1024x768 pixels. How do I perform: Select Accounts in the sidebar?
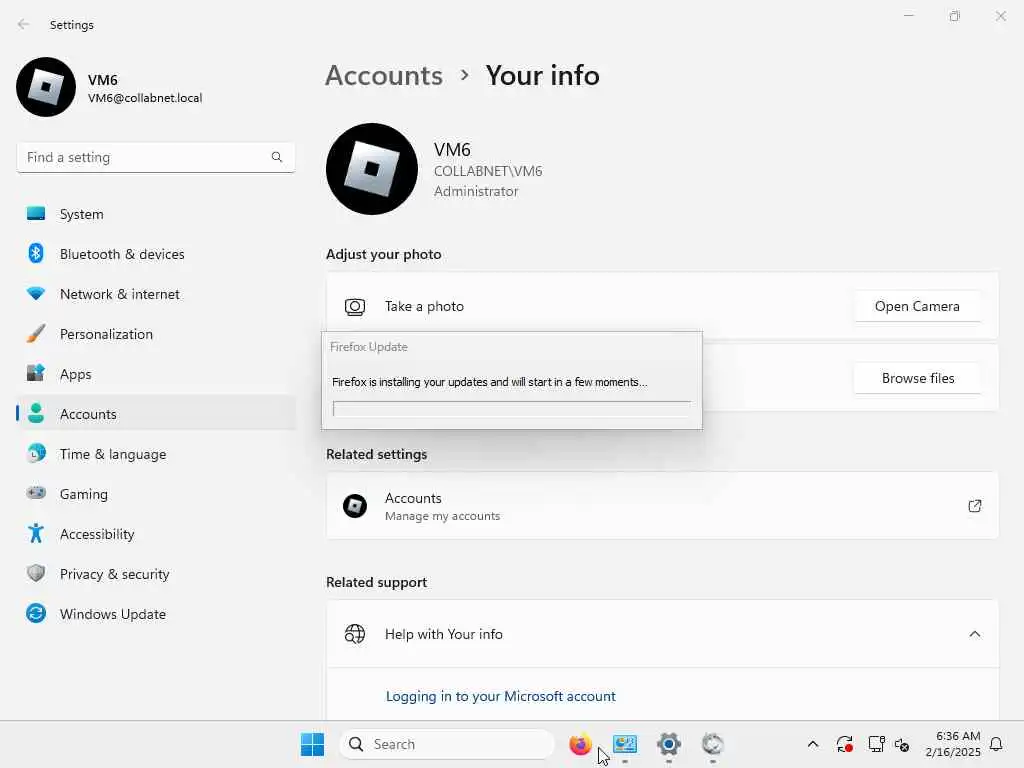(x=156, y=414)
